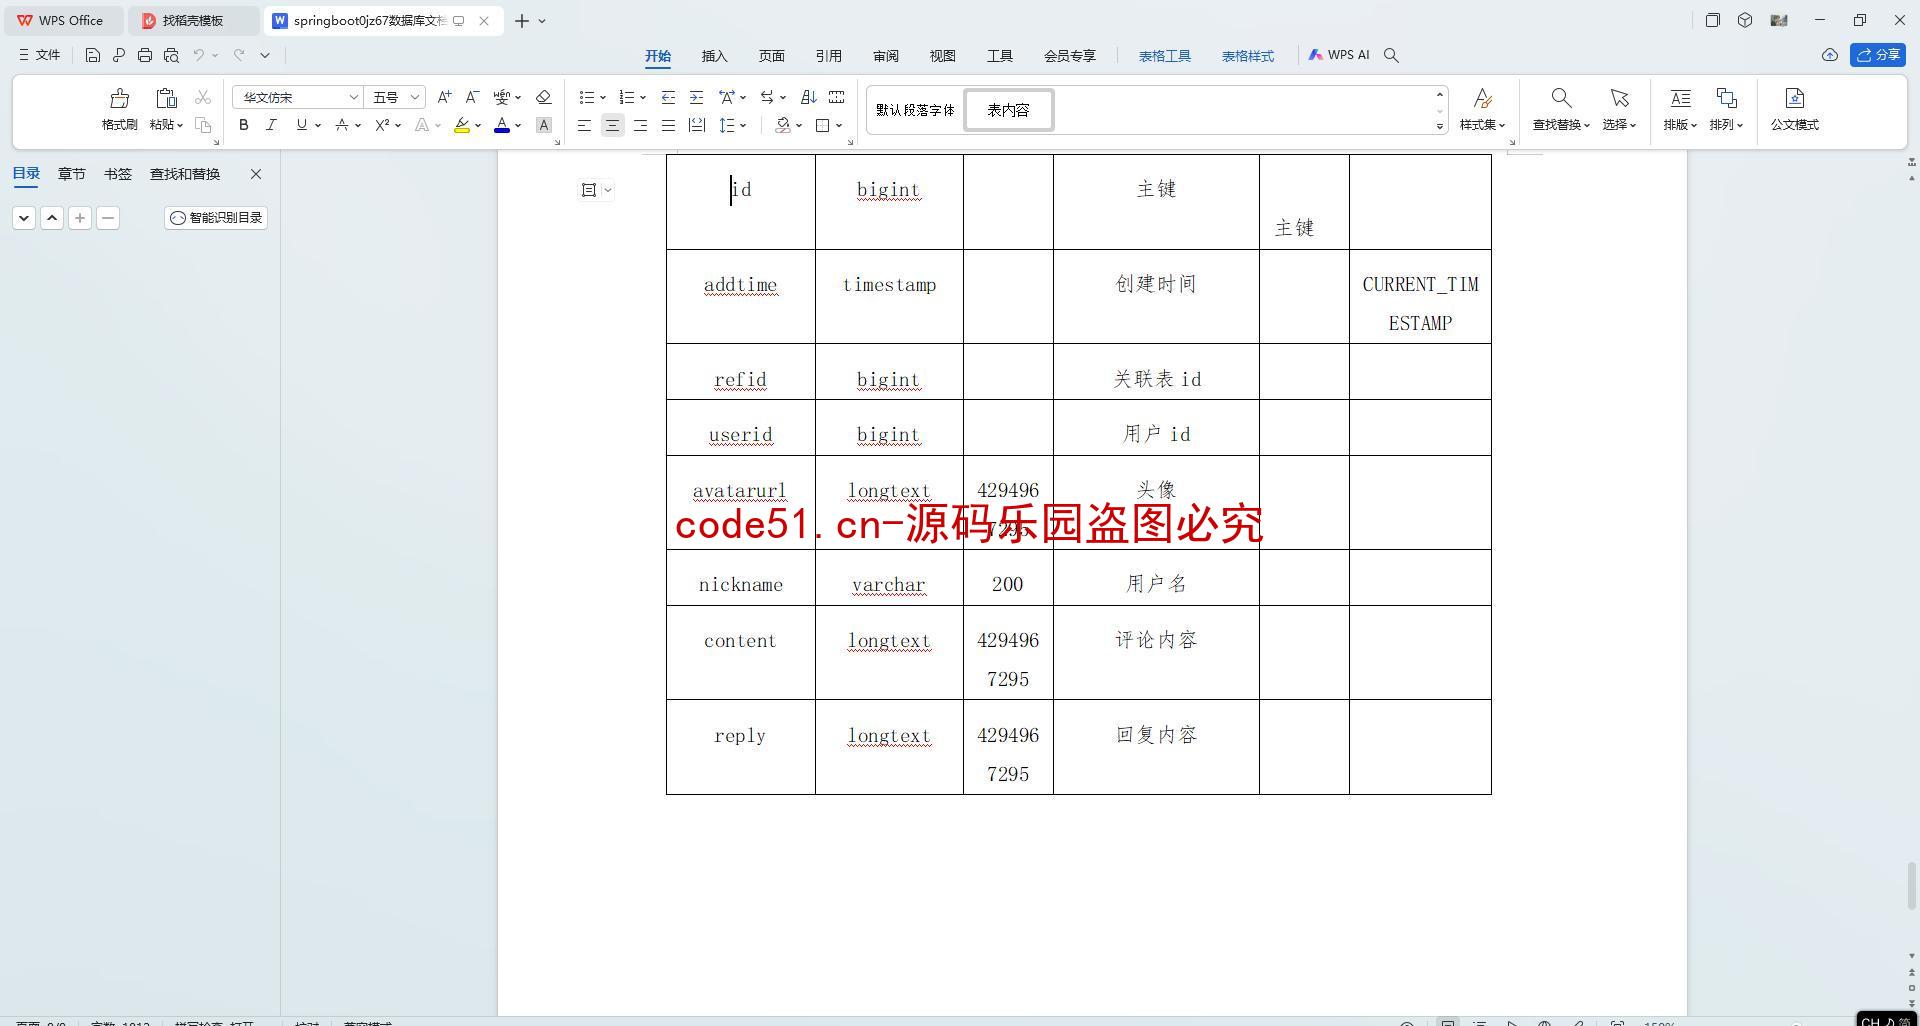Switch to the 审阅 (Review) ribbon tab

coord(885,56)
